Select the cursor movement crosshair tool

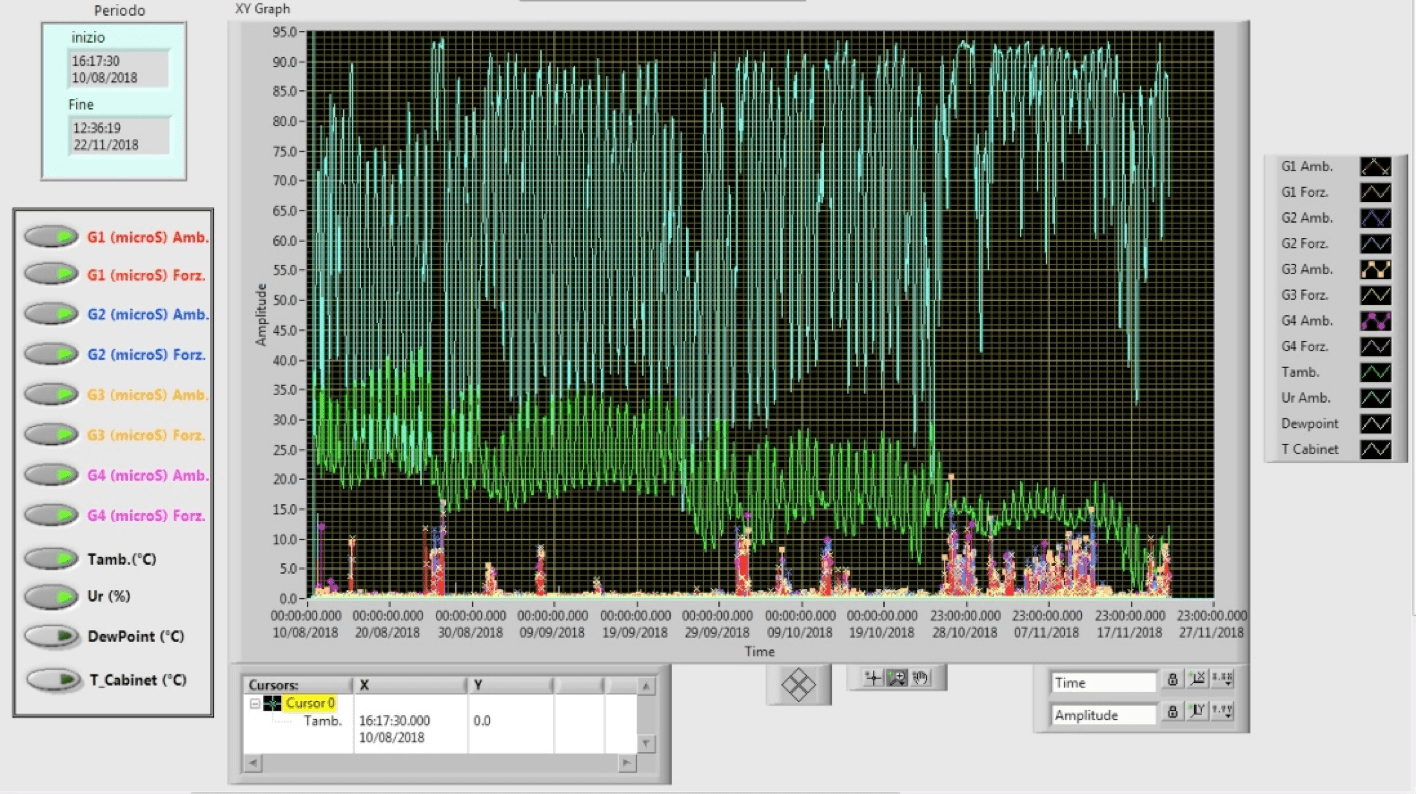(873, 678)
